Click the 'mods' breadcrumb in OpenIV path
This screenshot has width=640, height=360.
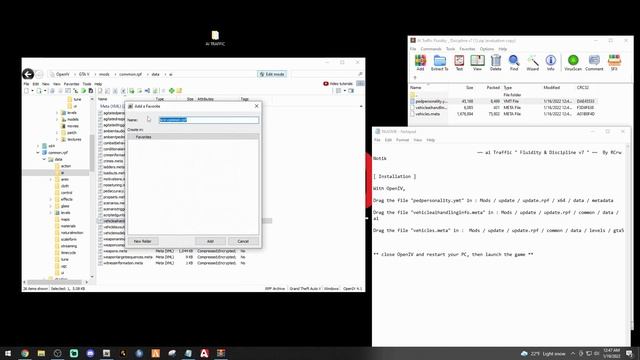pos(104,74)
